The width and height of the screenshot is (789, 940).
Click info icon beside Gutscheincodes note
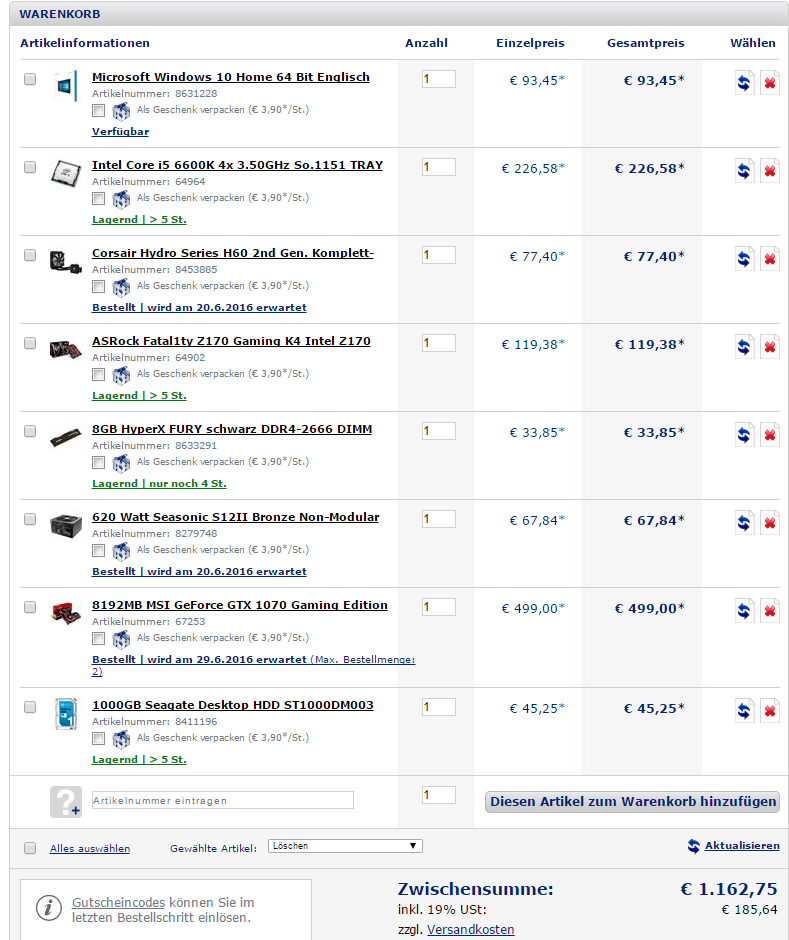coord(49,908)
